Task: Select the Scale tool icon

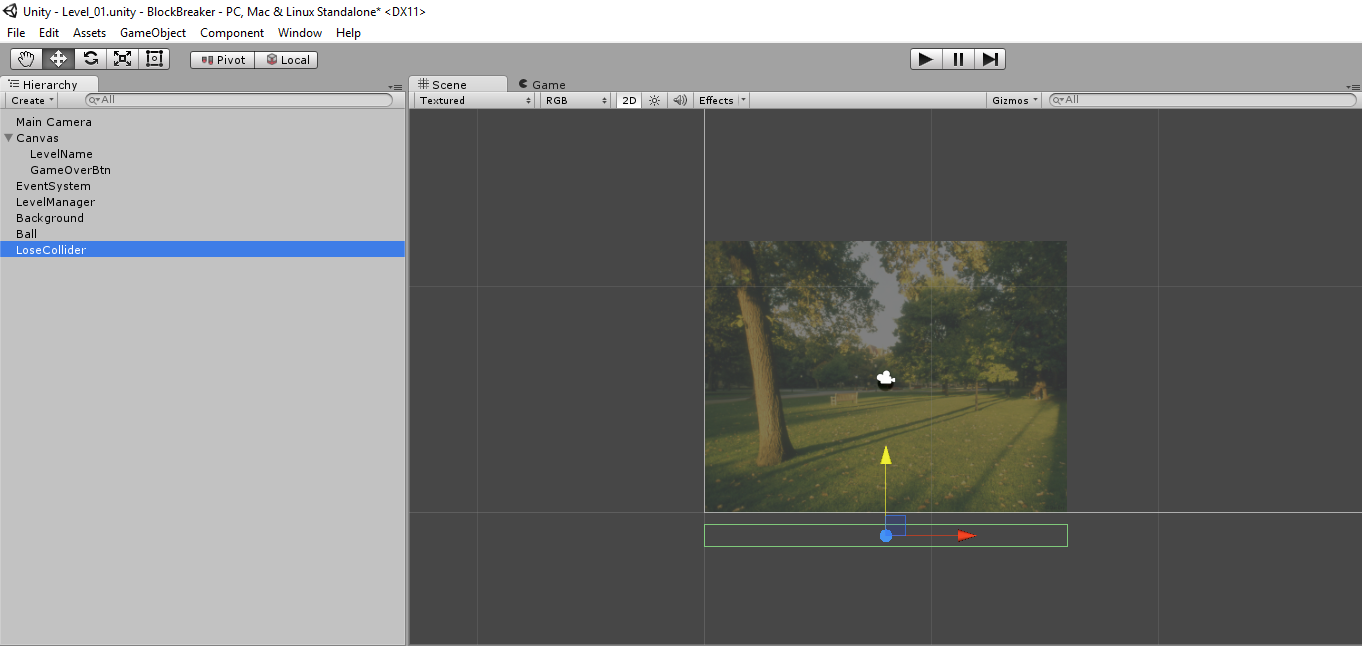Action: (x=122, y=59)
